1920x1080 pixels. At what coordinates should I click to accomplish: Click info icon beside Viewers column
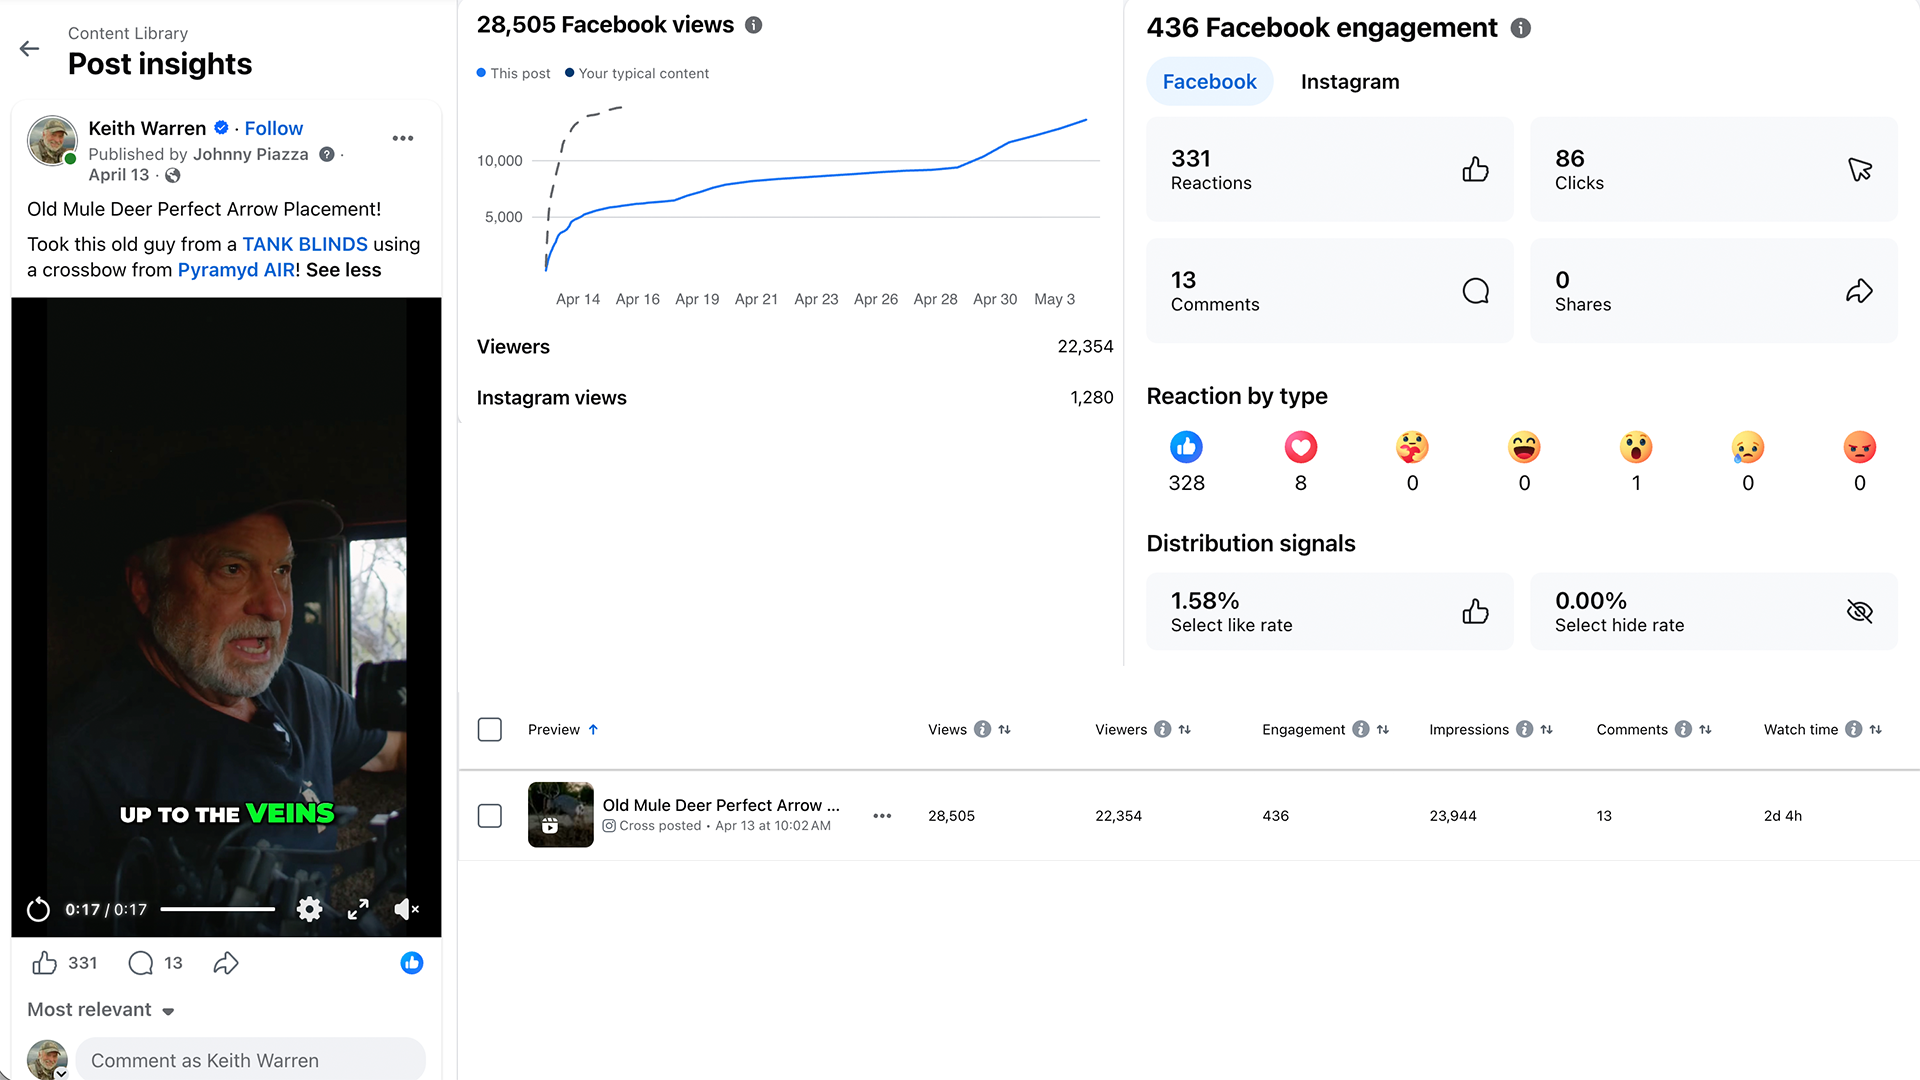pos(1162,730)
